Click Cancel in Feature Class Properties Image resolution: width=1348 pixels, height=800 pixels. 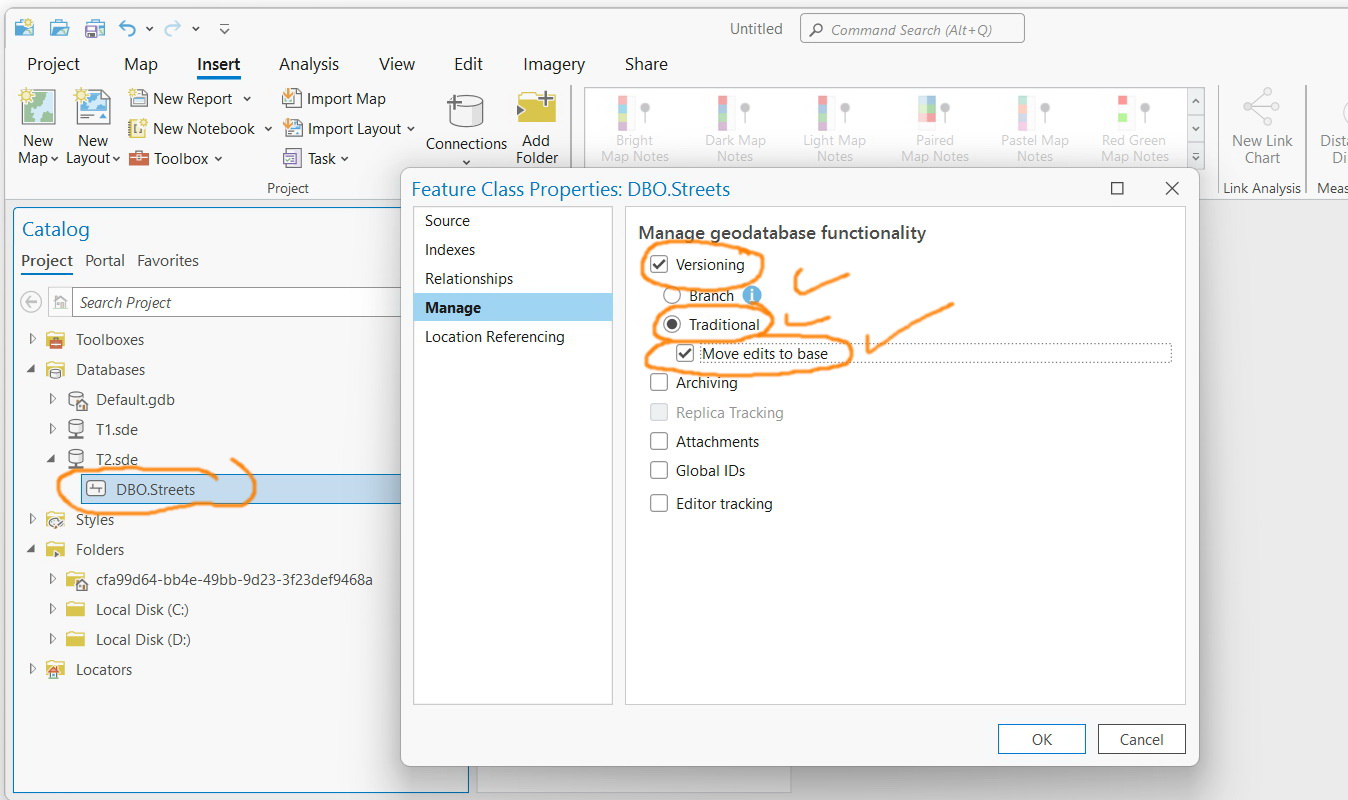1142,740
